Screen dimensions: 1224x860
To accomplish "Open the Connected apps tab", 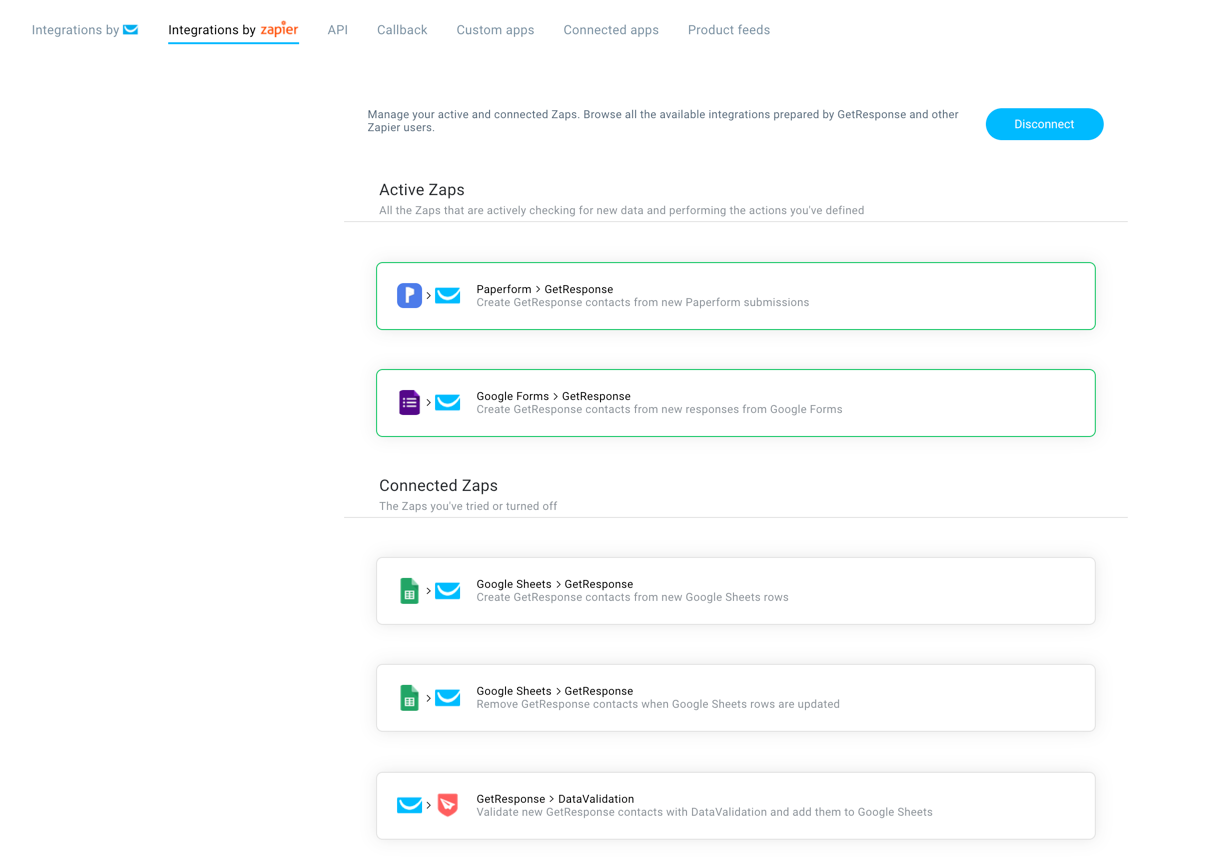I will [611, 30].
